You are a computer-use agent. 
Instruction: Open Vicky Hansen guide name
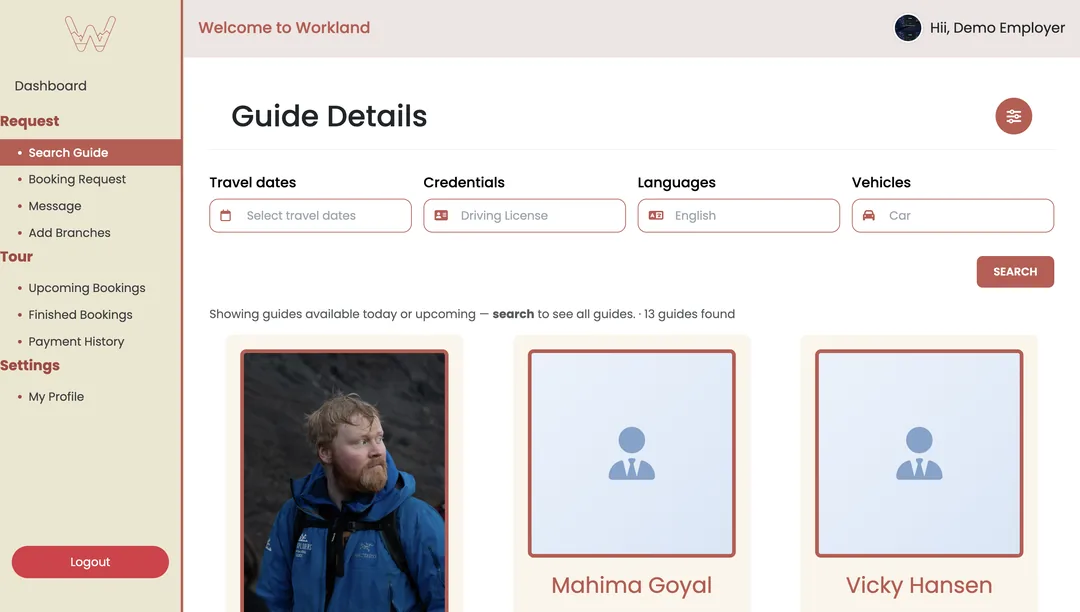919,585
